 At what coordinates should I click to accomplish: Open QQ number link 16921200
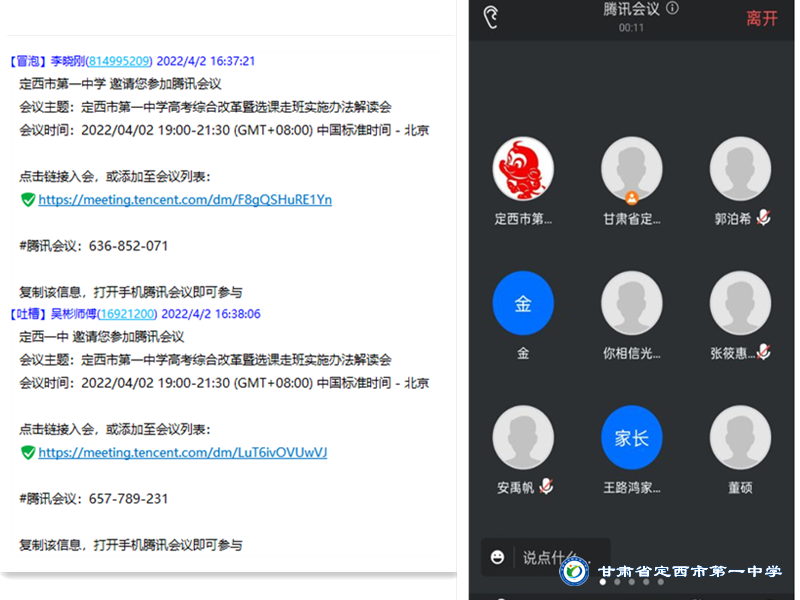click(128, 314)
